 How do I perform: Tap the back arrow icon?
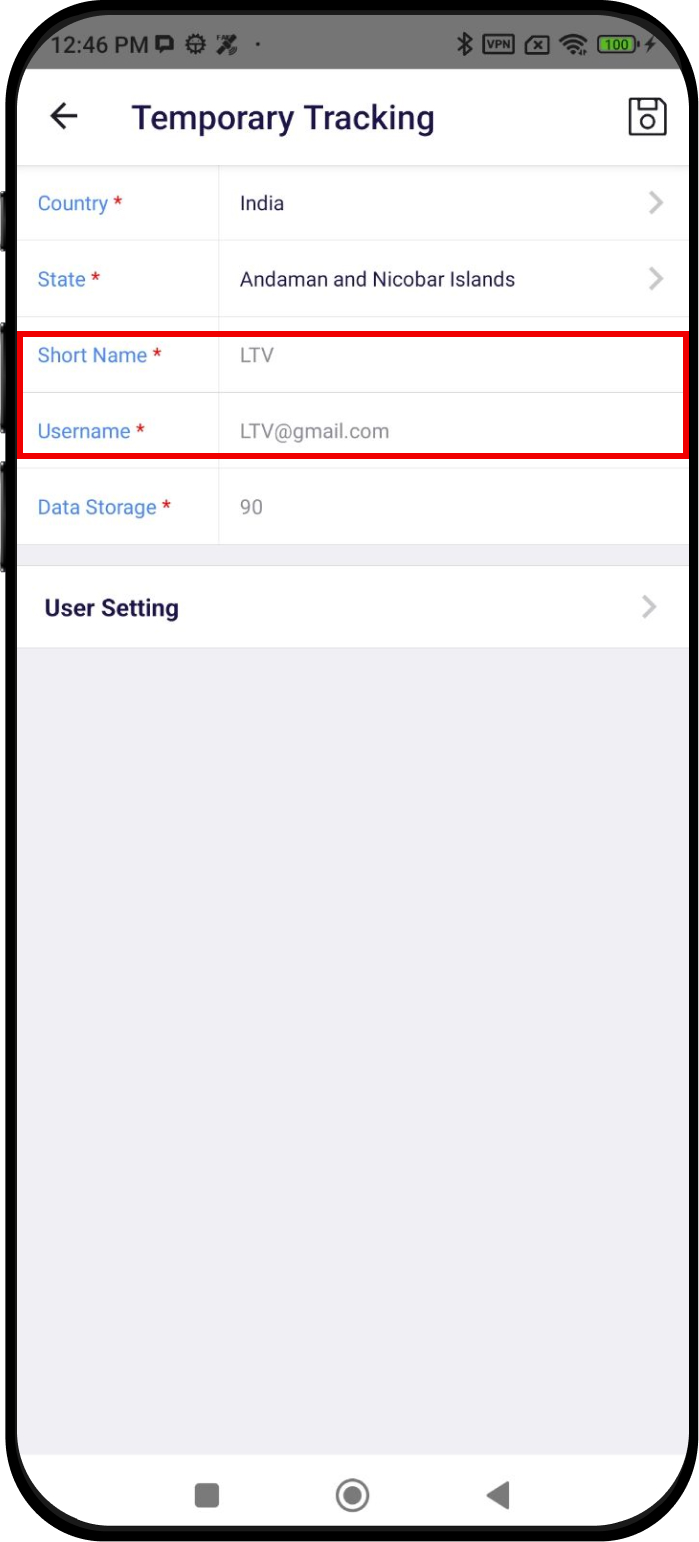(64, 117)
